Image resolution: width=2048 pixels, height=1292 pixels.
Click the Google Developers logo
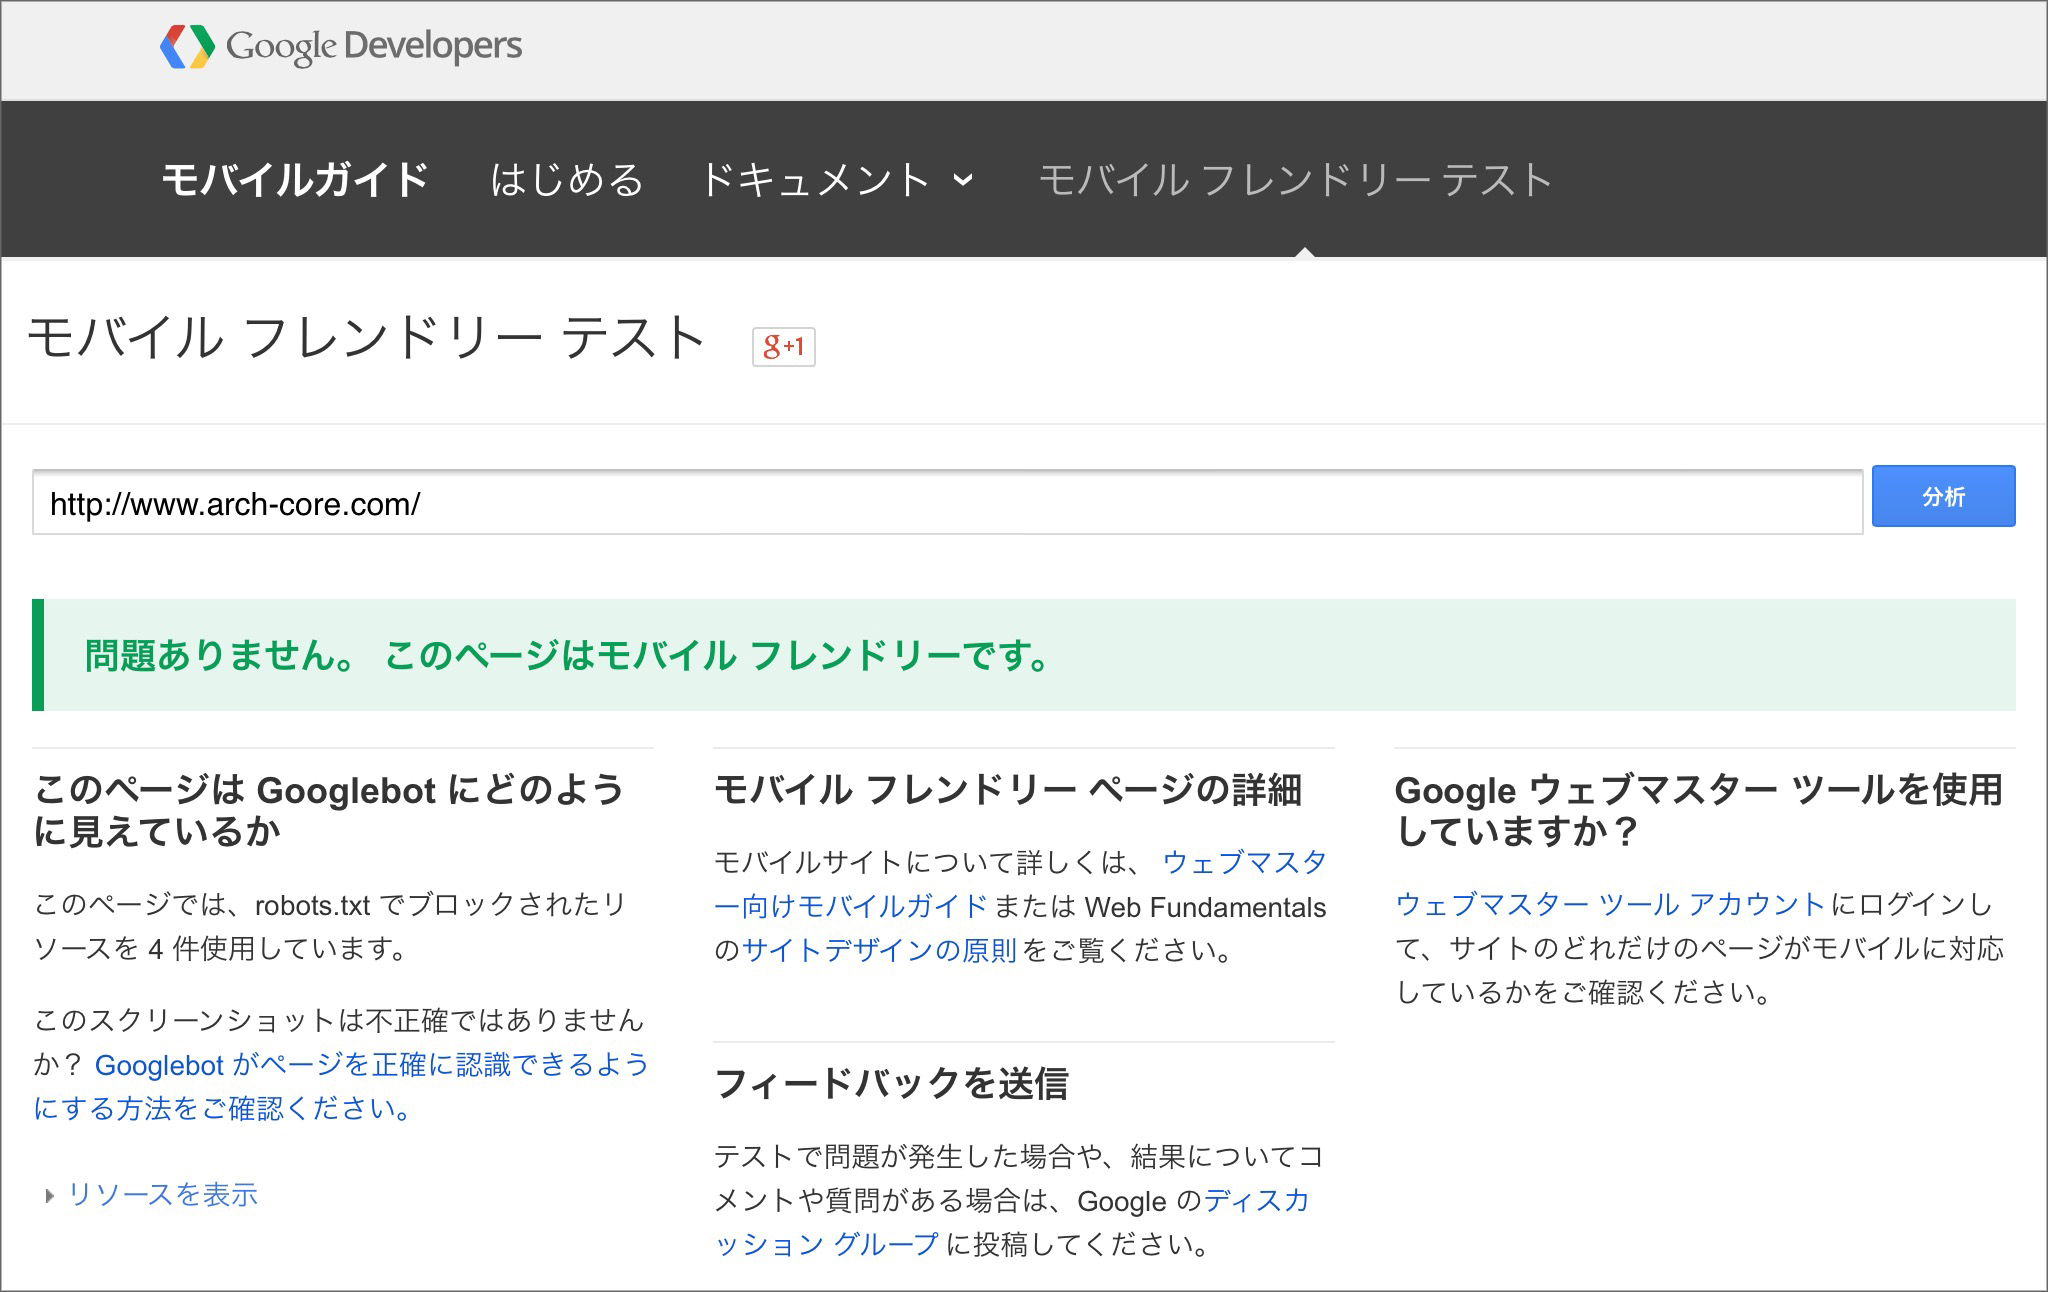tap(341, 46)
